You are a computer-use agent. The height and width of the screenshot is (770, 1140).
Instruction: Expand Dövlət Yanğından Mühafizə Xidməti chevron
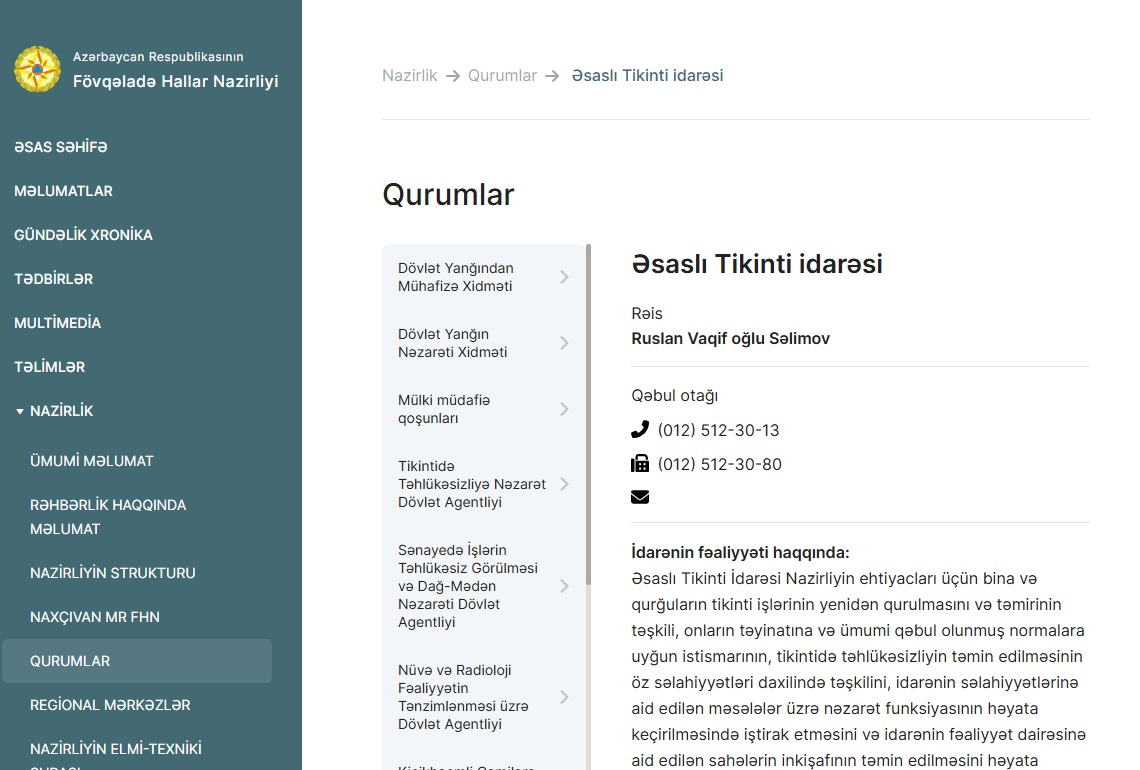click(564, 277)
